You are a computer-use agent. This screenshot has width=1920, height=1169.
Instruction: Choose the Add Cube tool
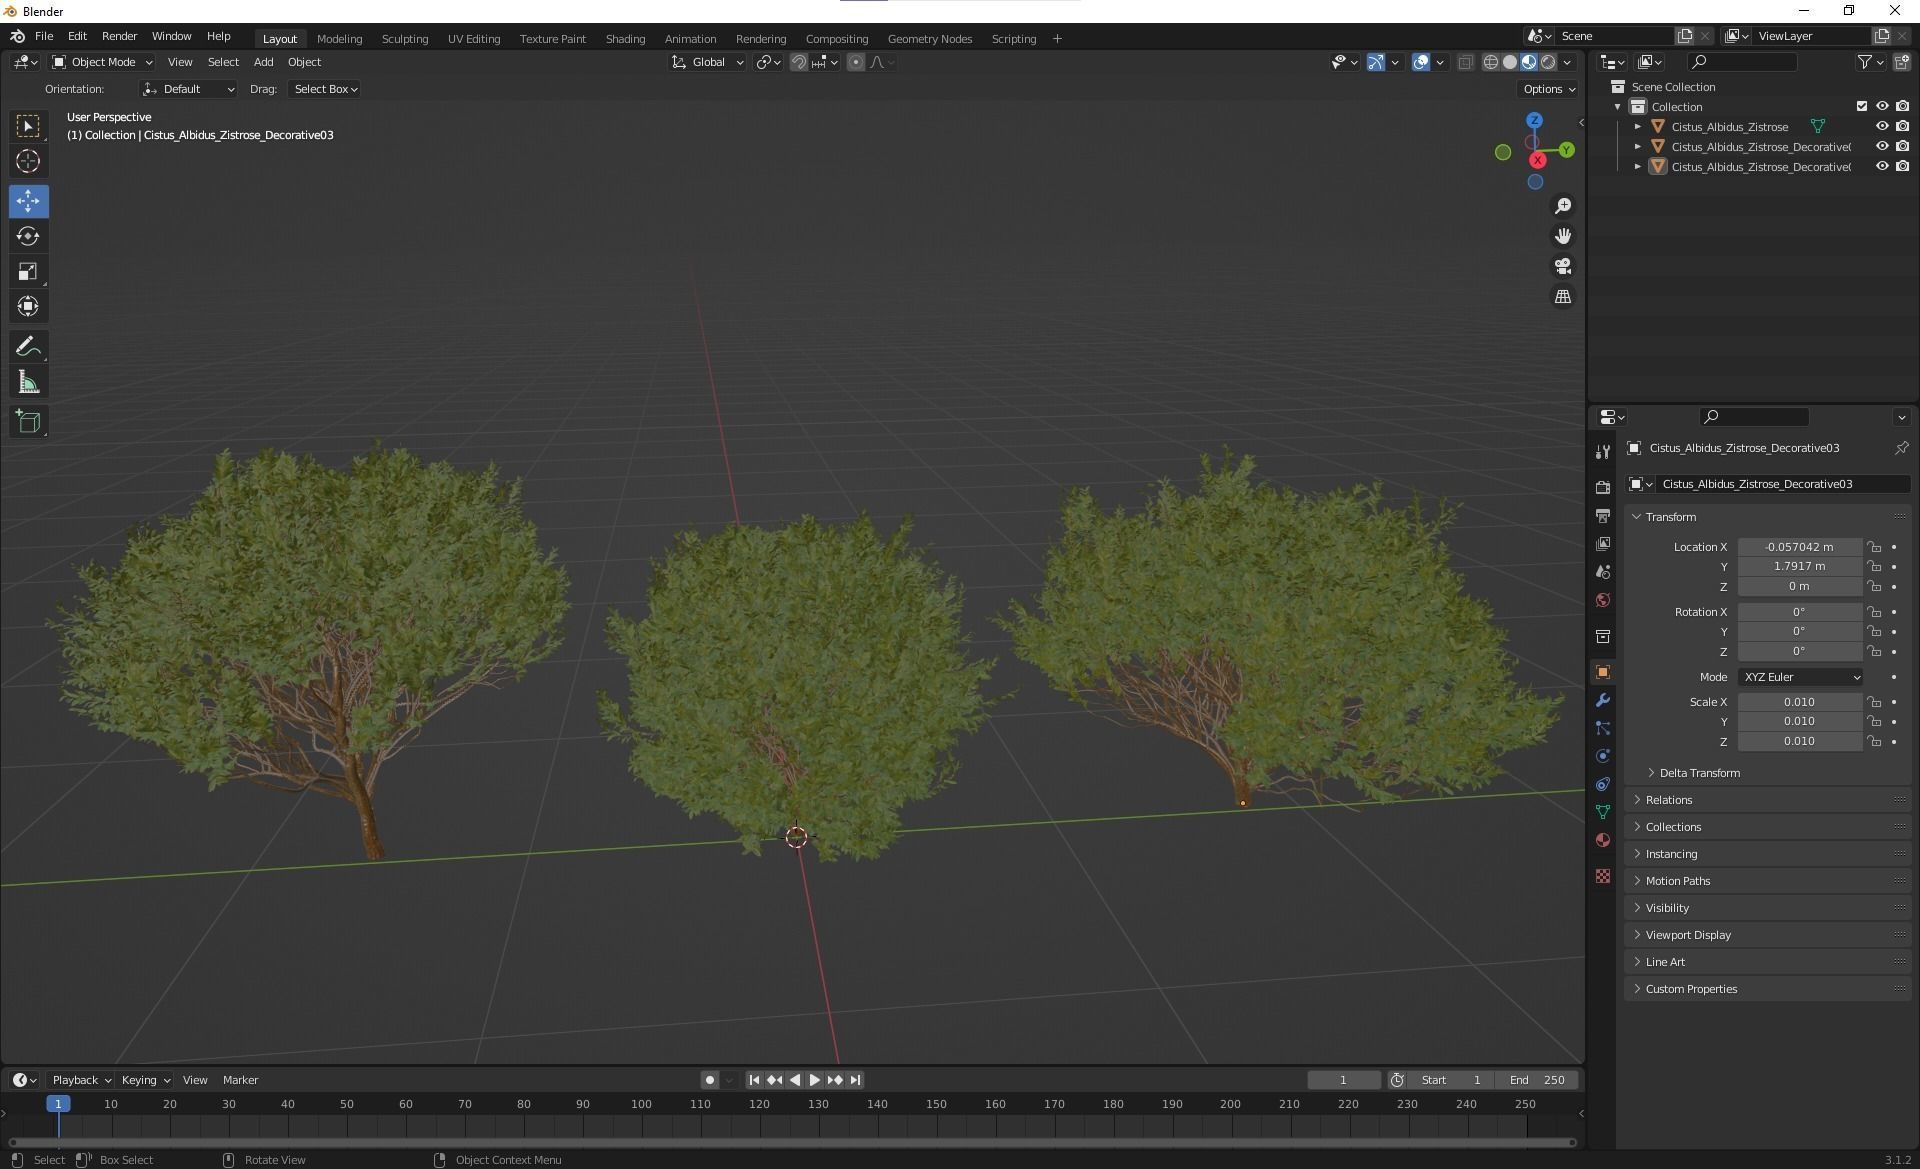pyautogui.click(x=28, y=422)
